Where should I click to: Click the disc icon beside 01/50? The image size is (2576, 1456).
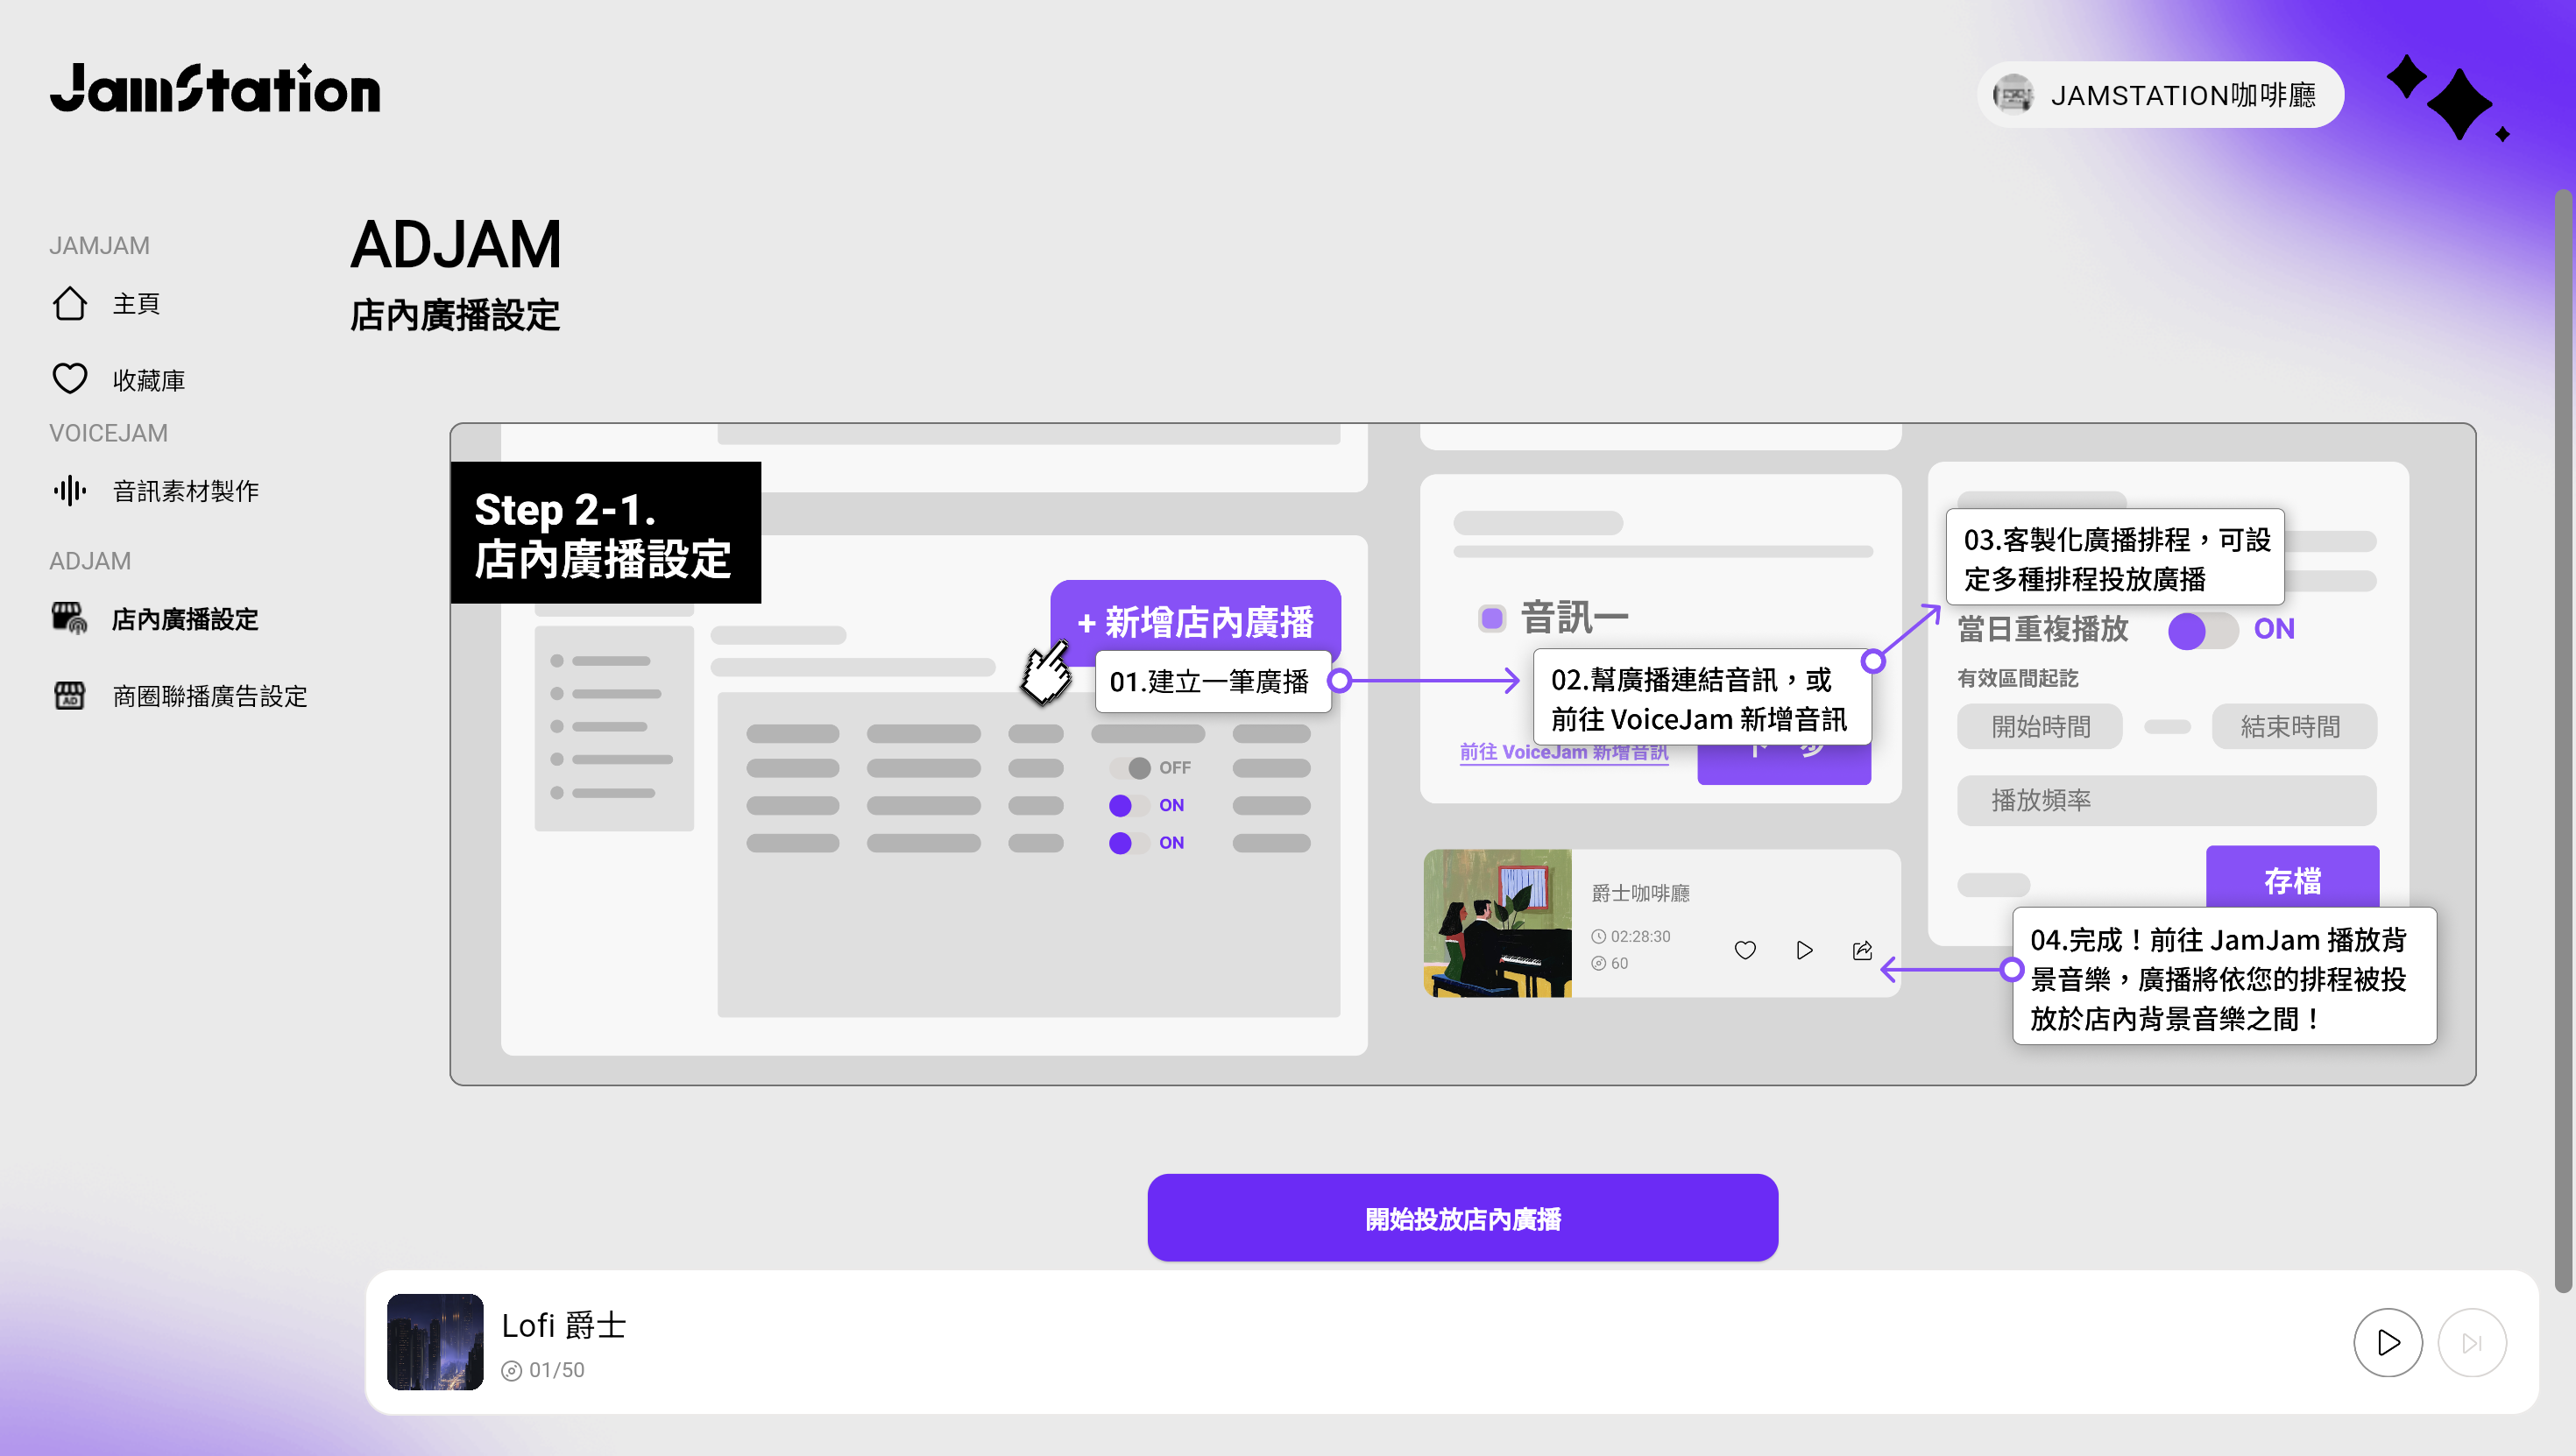(512, 1371)
